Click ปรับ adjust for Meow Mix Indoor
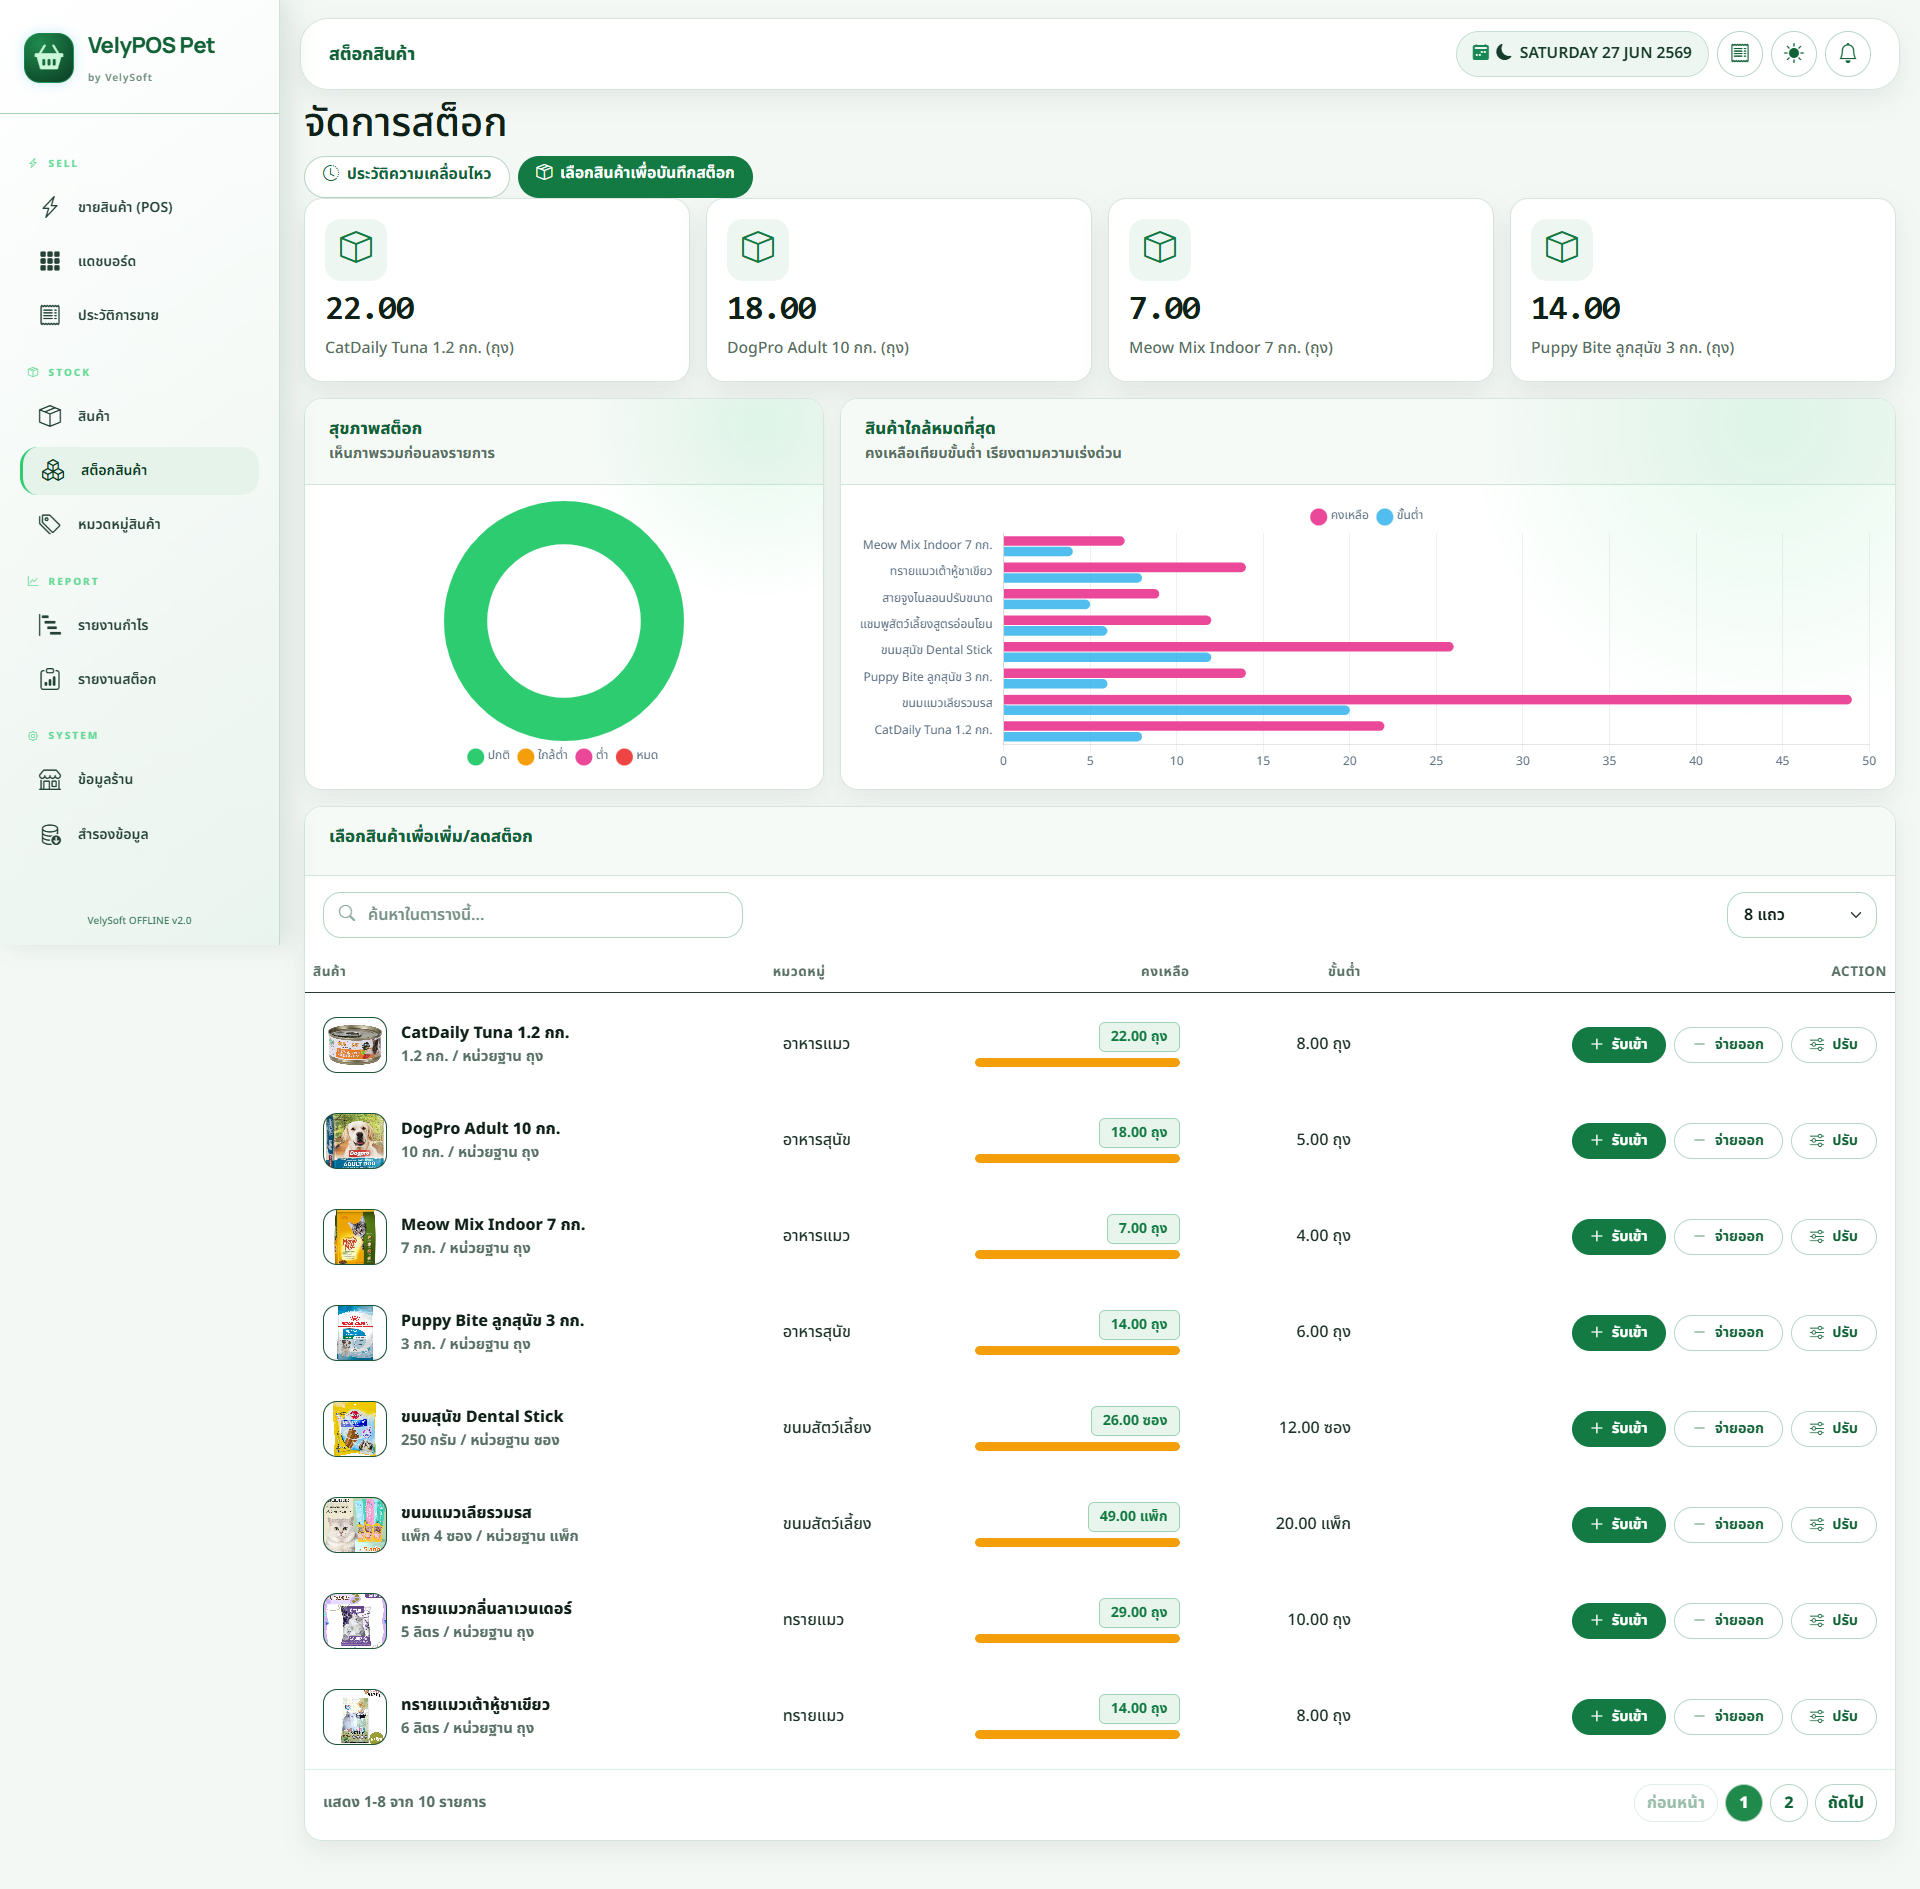Viewport: 1920px width, 1889px height. pos(1833,1236)
